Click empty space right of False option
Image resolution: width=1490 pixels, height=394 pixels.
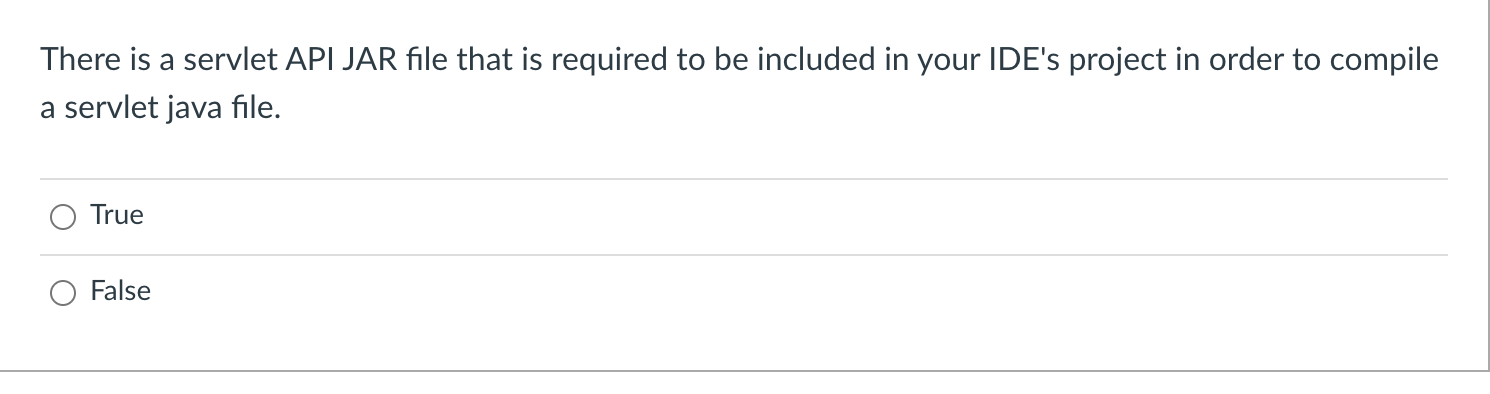pos(800,293)
